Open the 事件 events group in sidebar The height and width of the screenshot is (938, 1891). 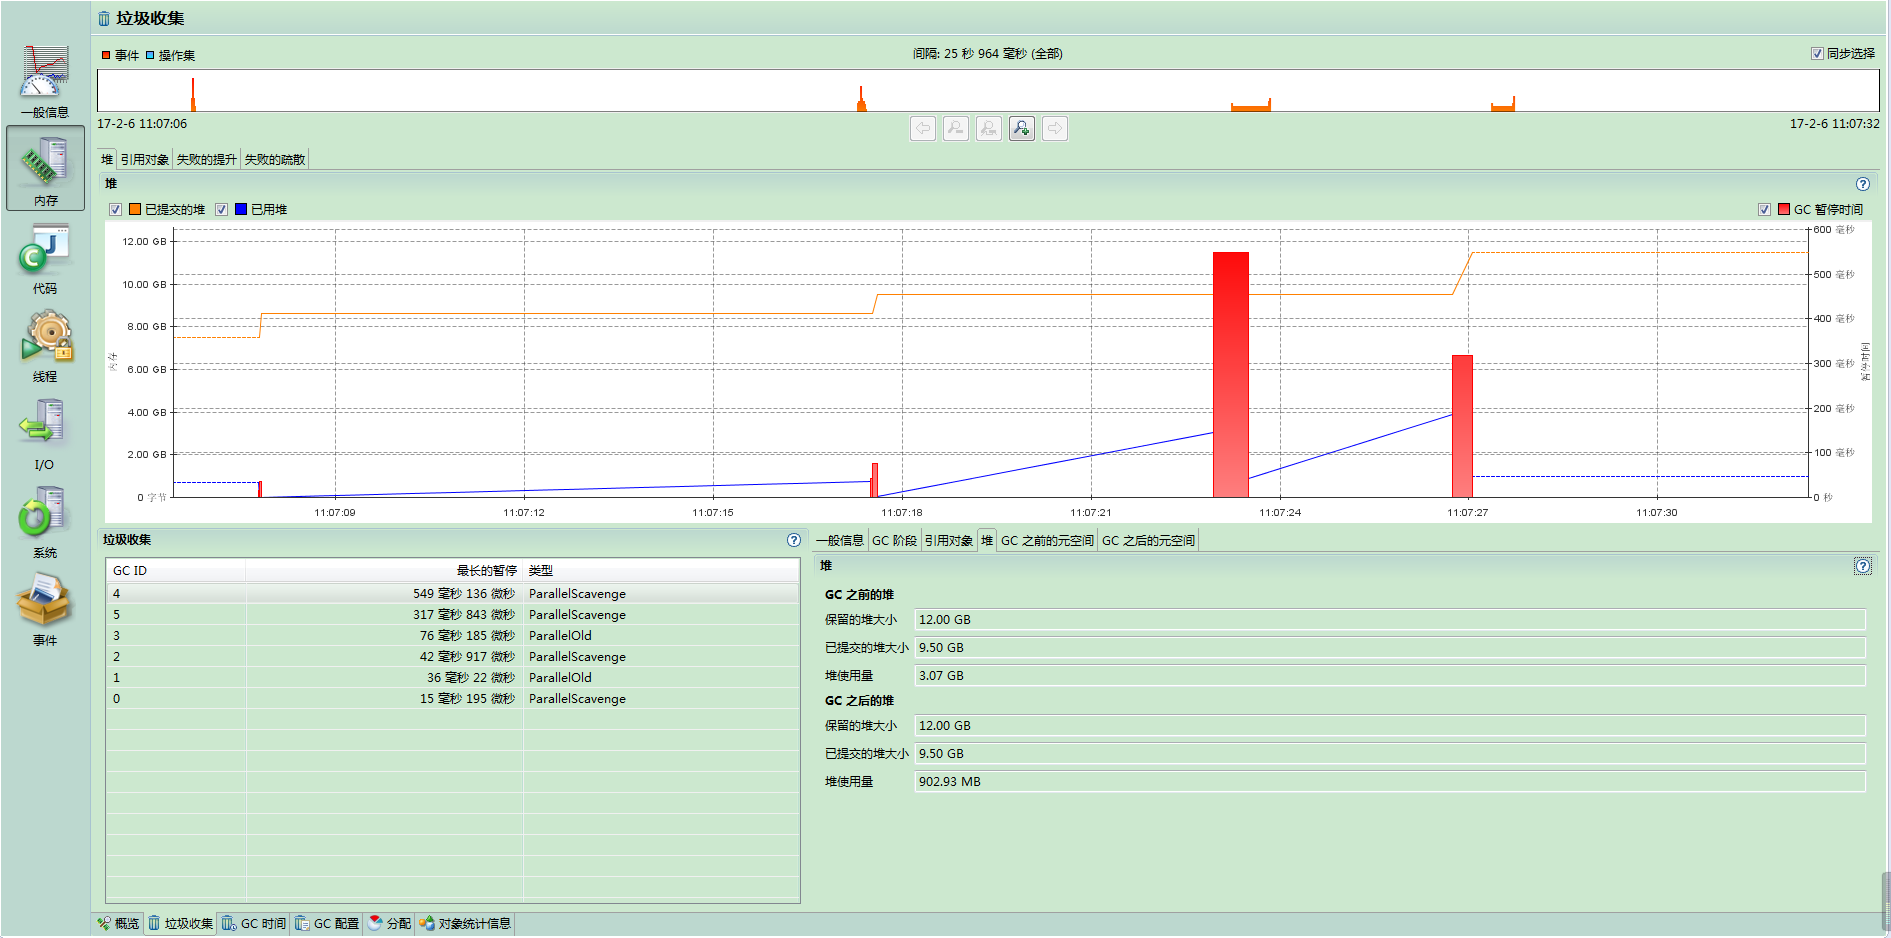point(45,610)
